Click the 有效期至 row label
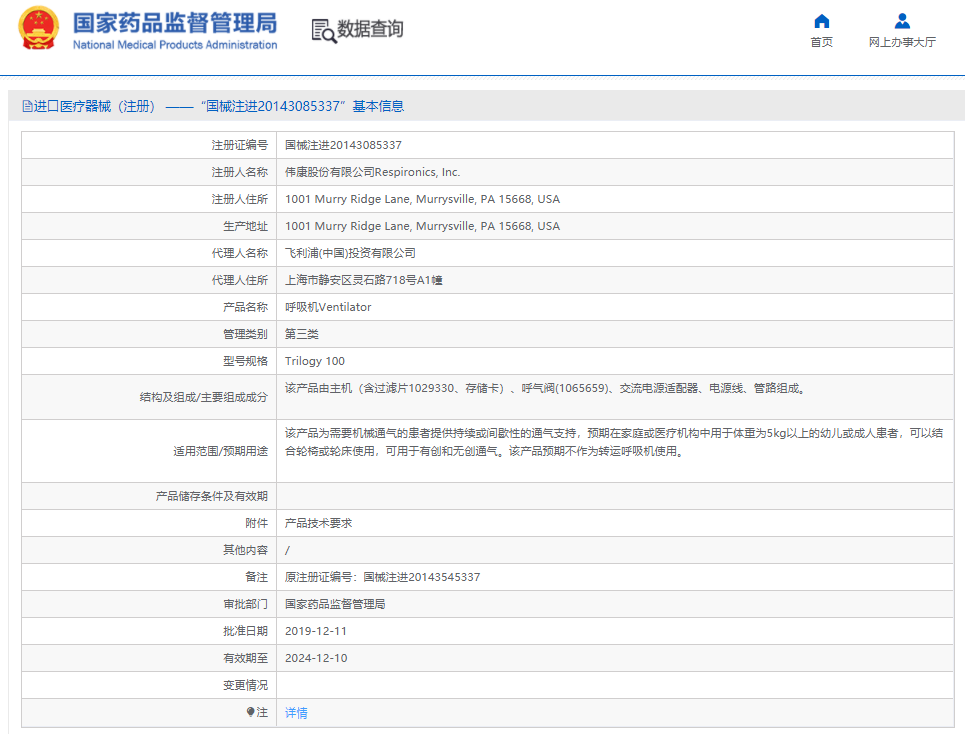The image size is (965, 734). pos(245,658)
